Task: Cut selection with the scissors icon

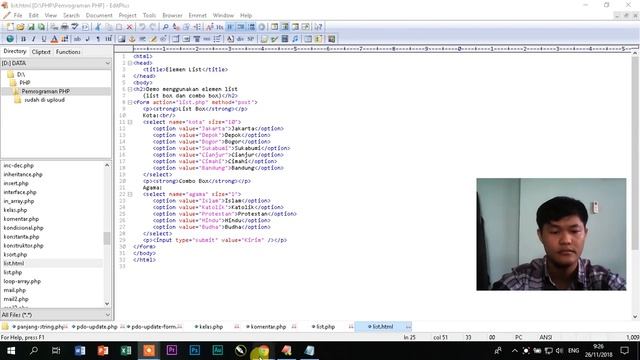Action: [x=98, y=27]
